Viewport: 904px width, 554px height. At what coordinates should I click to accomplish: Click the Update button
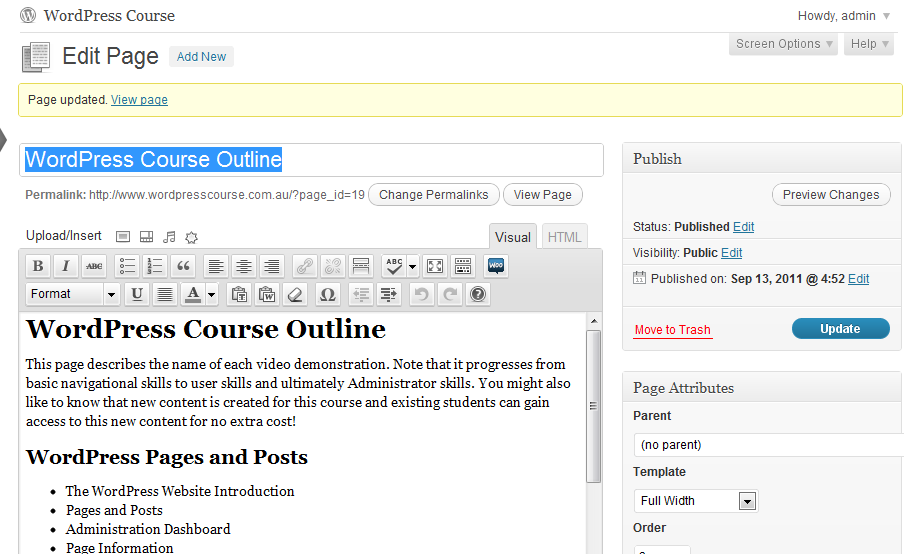841,329
